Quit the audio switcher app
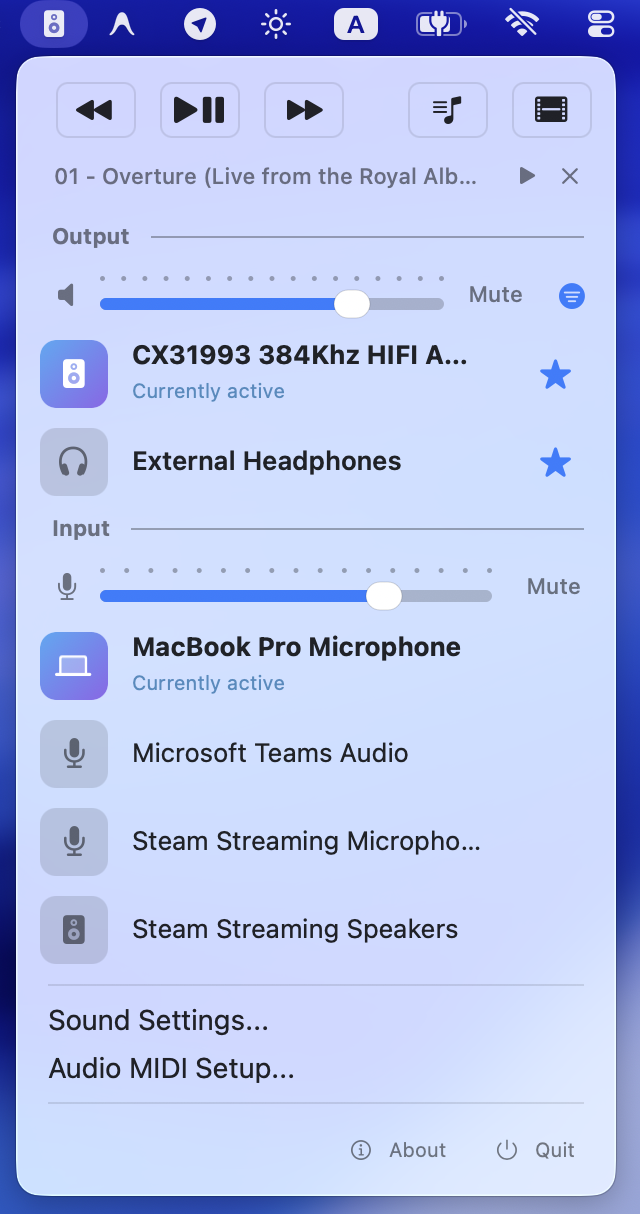The image size is (640, 1214). (536, 1150)
